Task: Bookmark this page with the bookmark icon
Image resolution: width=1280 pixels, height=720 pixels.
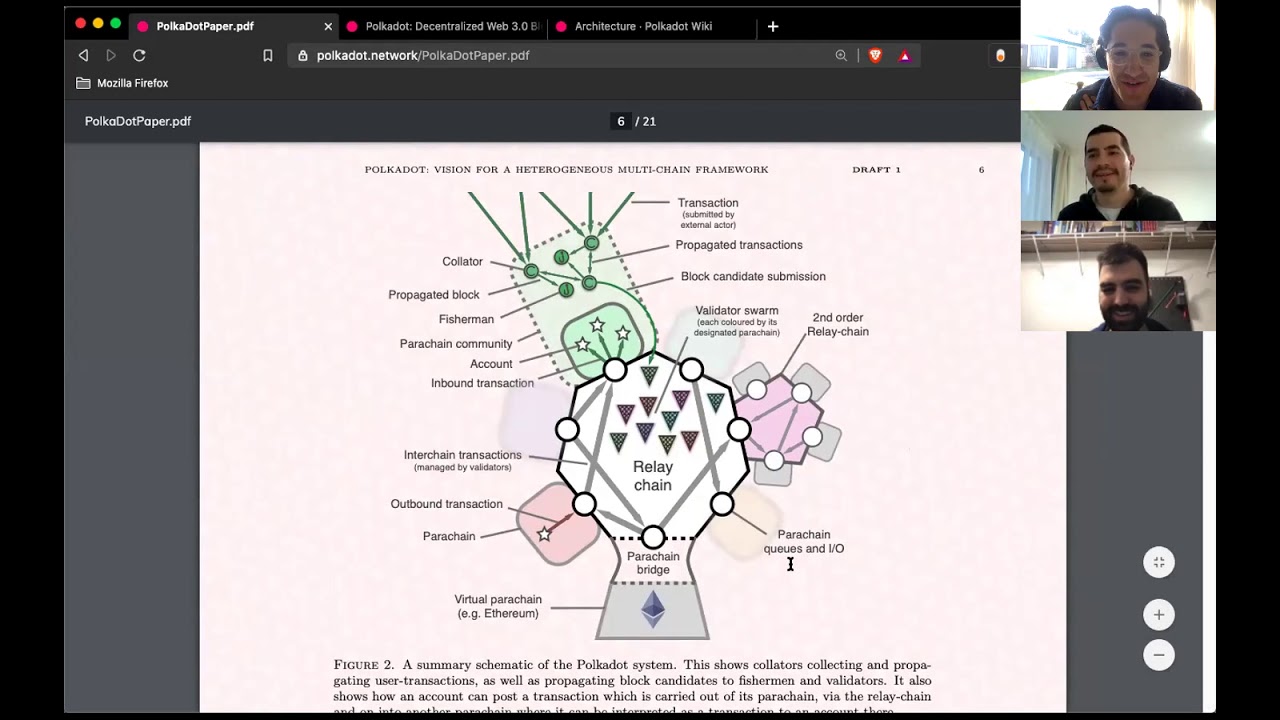Action: [268, 55]
